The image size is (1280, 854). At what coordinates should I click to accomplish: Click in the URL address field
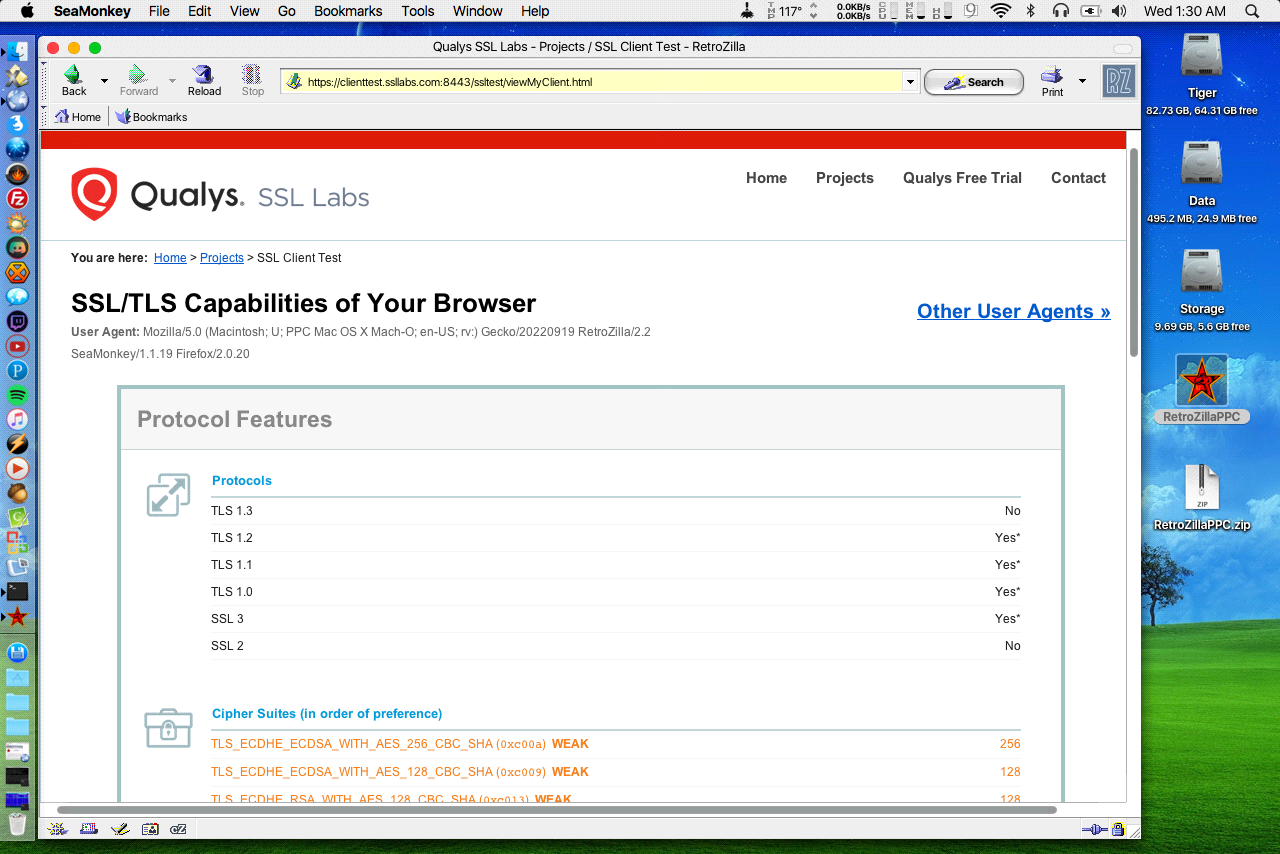coord(600,82)
